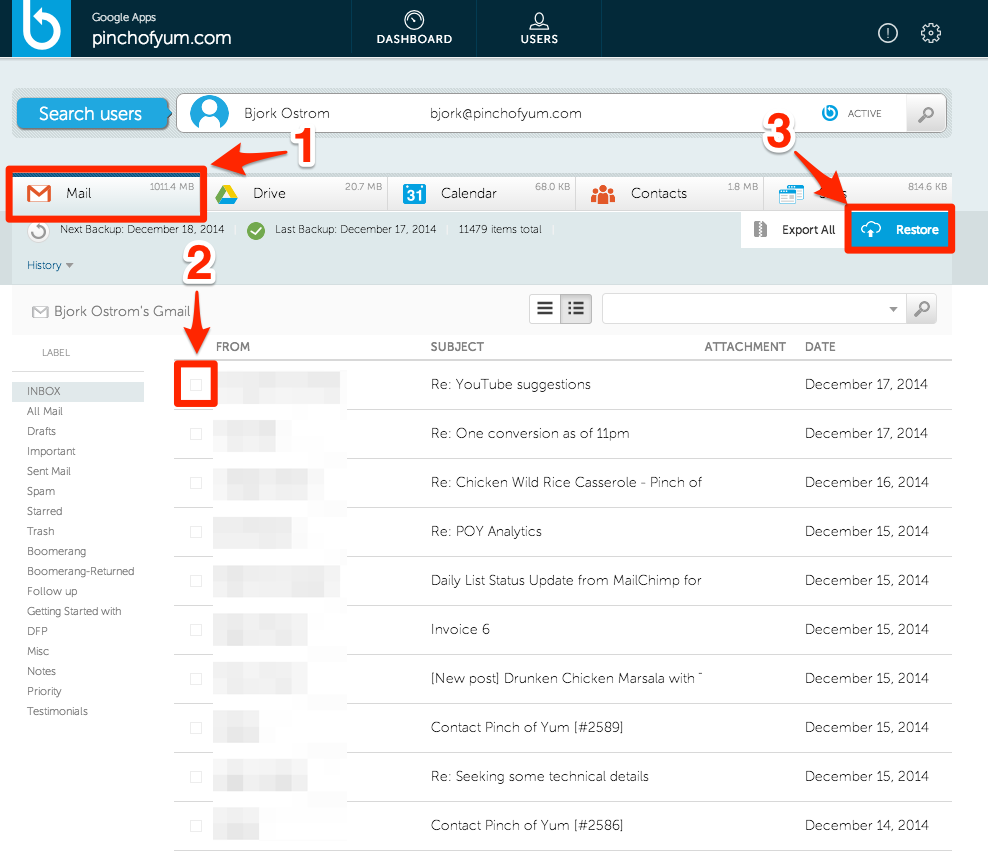The width and height of the screenshot is (988, 856).
Task: Open the Users page
Action: coord(539,28)
